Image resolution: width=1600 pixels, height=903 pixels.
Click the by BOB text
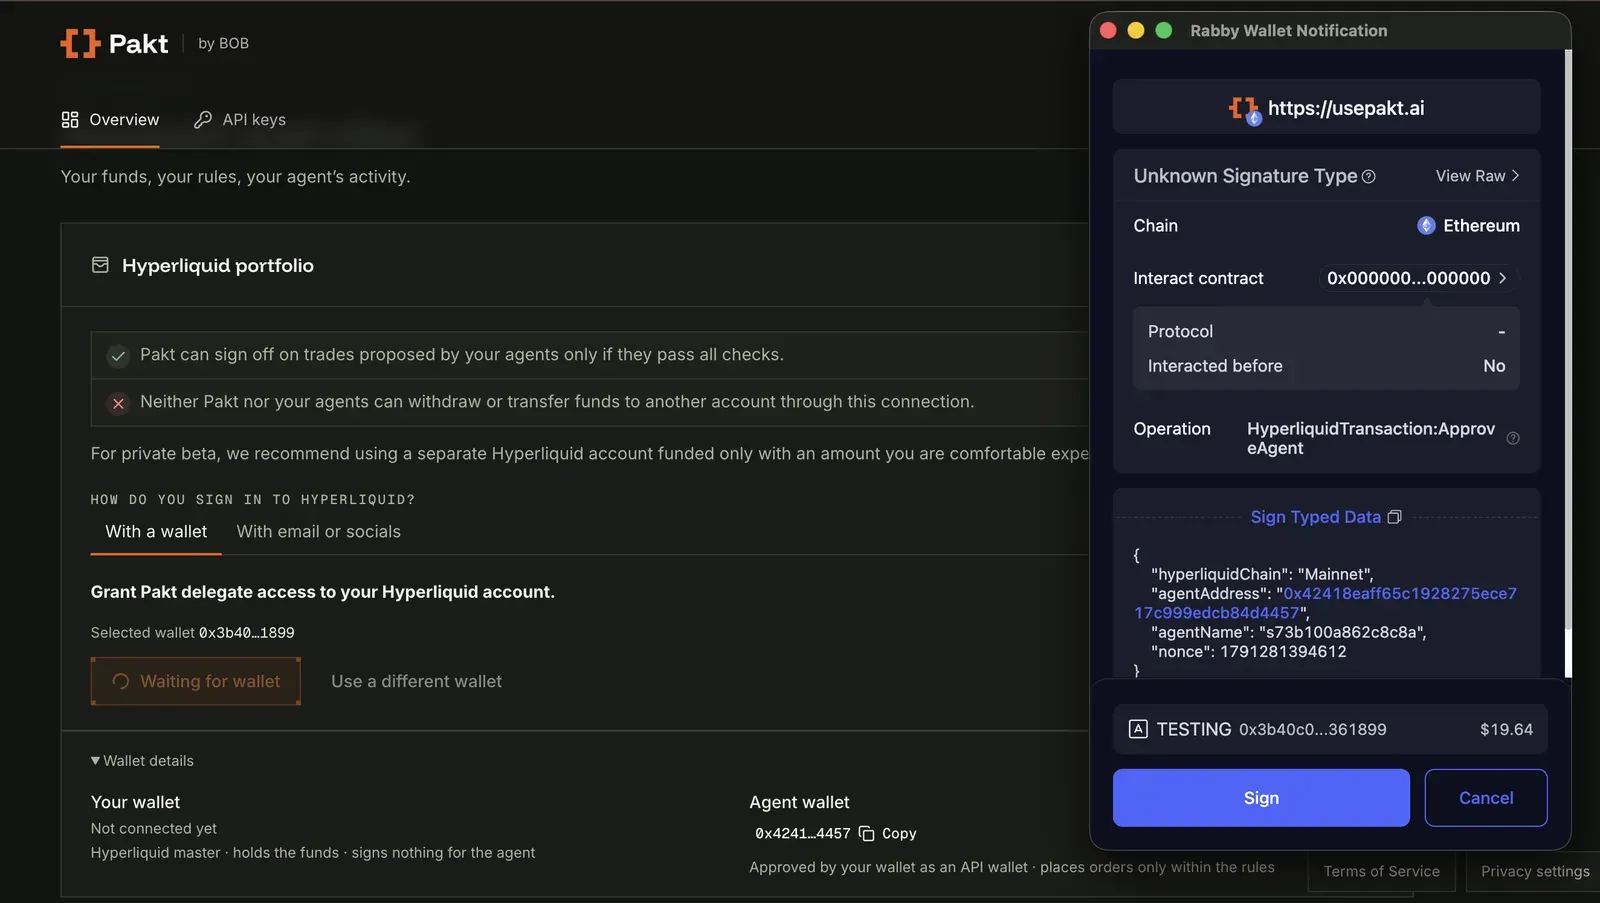coord(223,43)
